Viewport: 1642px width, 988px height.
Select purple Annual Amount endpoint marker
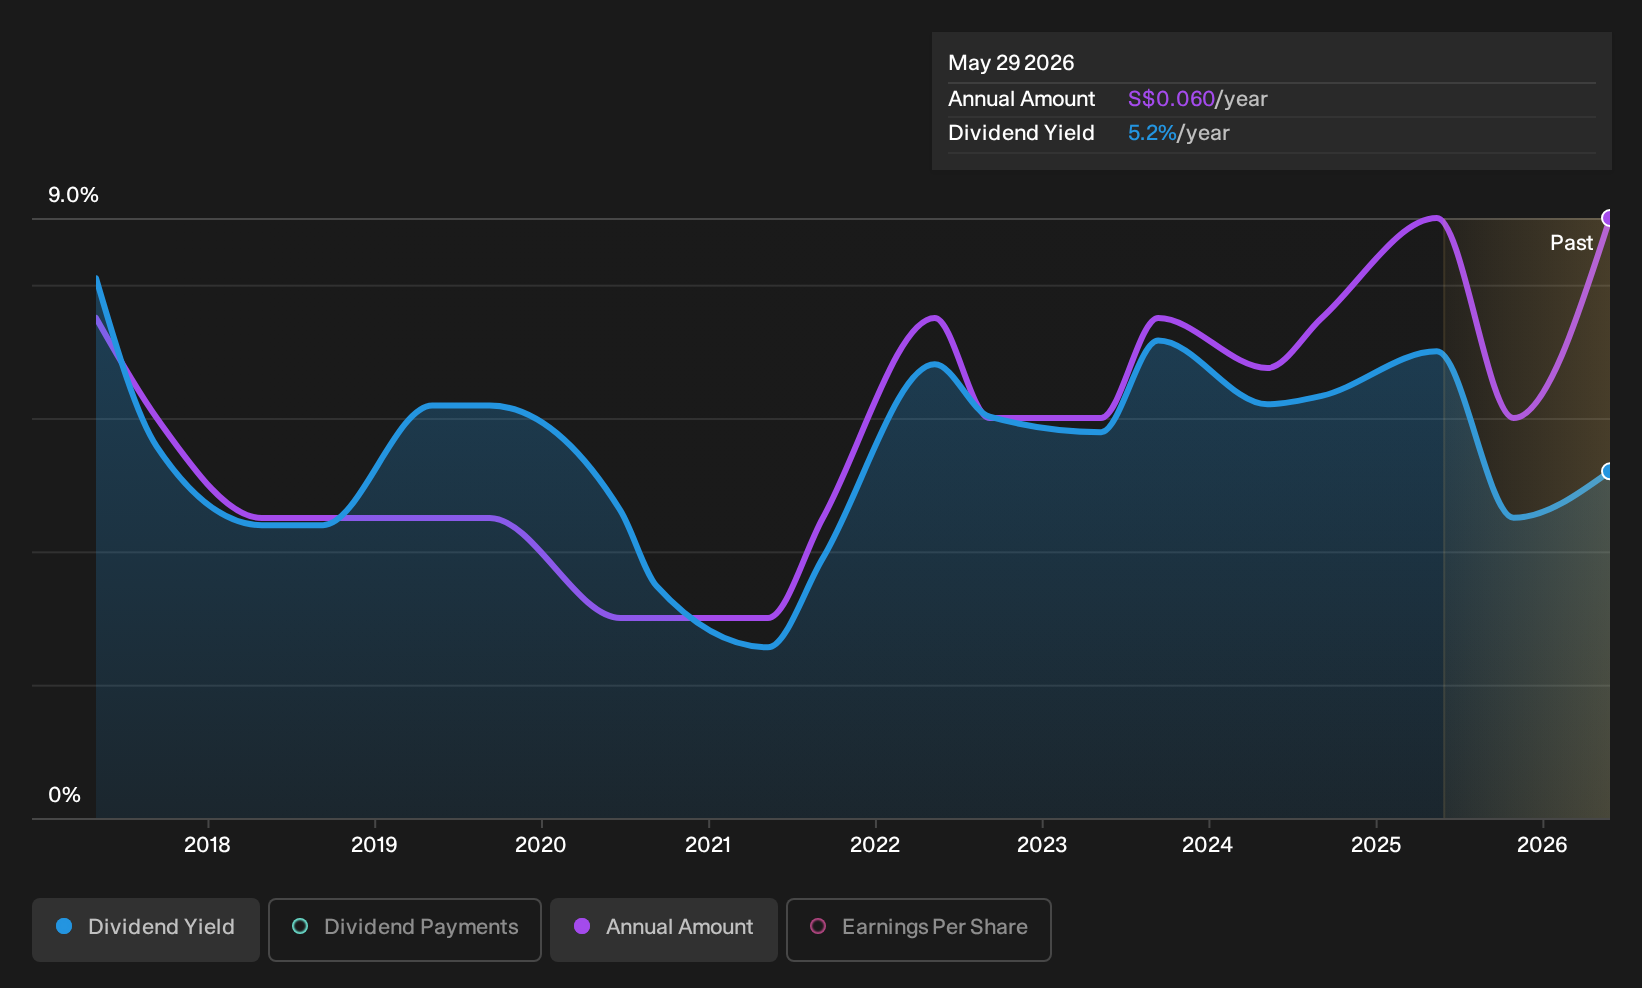tap(1608, 218)
